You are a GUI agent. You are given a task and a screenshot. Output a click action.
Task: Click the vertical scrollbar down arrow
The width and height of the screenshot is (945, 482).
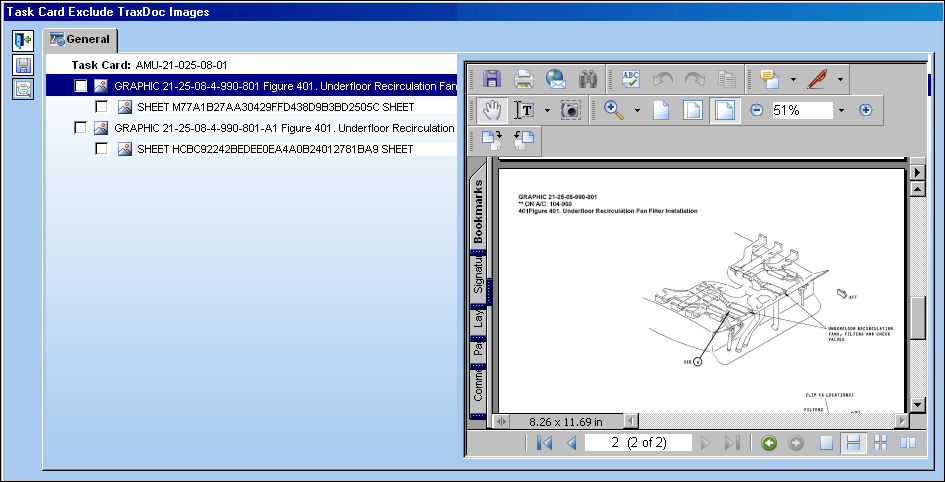917,405
